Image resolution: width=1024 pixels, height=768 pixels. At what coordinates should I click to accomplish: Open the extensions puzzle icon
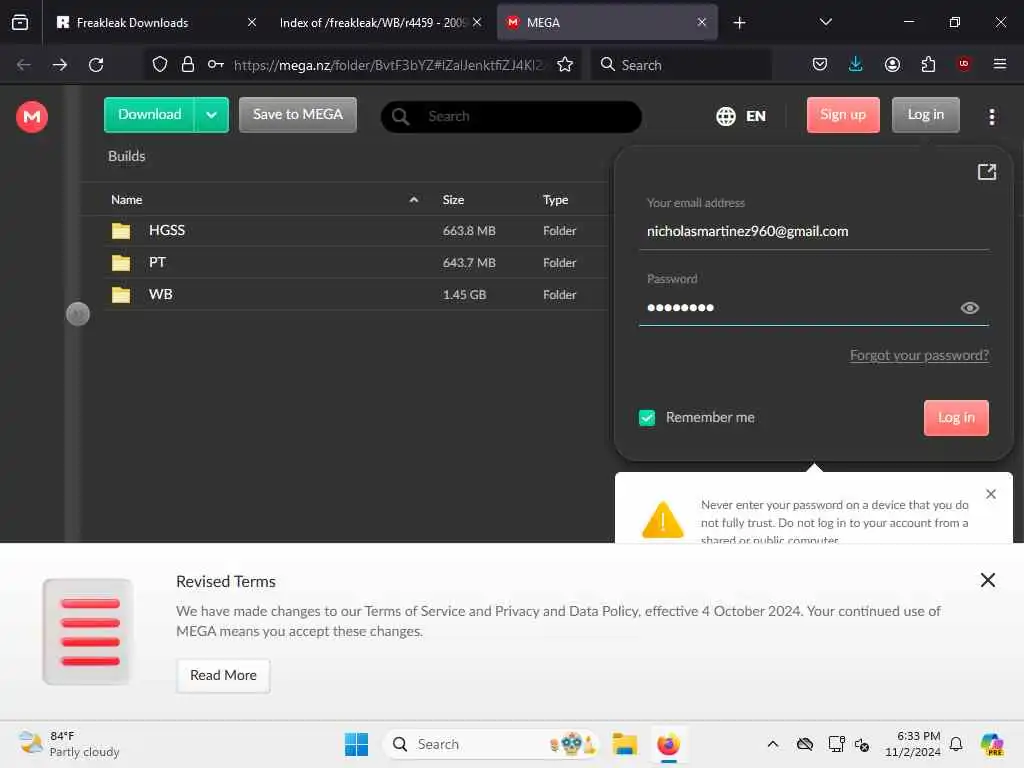(x=928, y=64)
